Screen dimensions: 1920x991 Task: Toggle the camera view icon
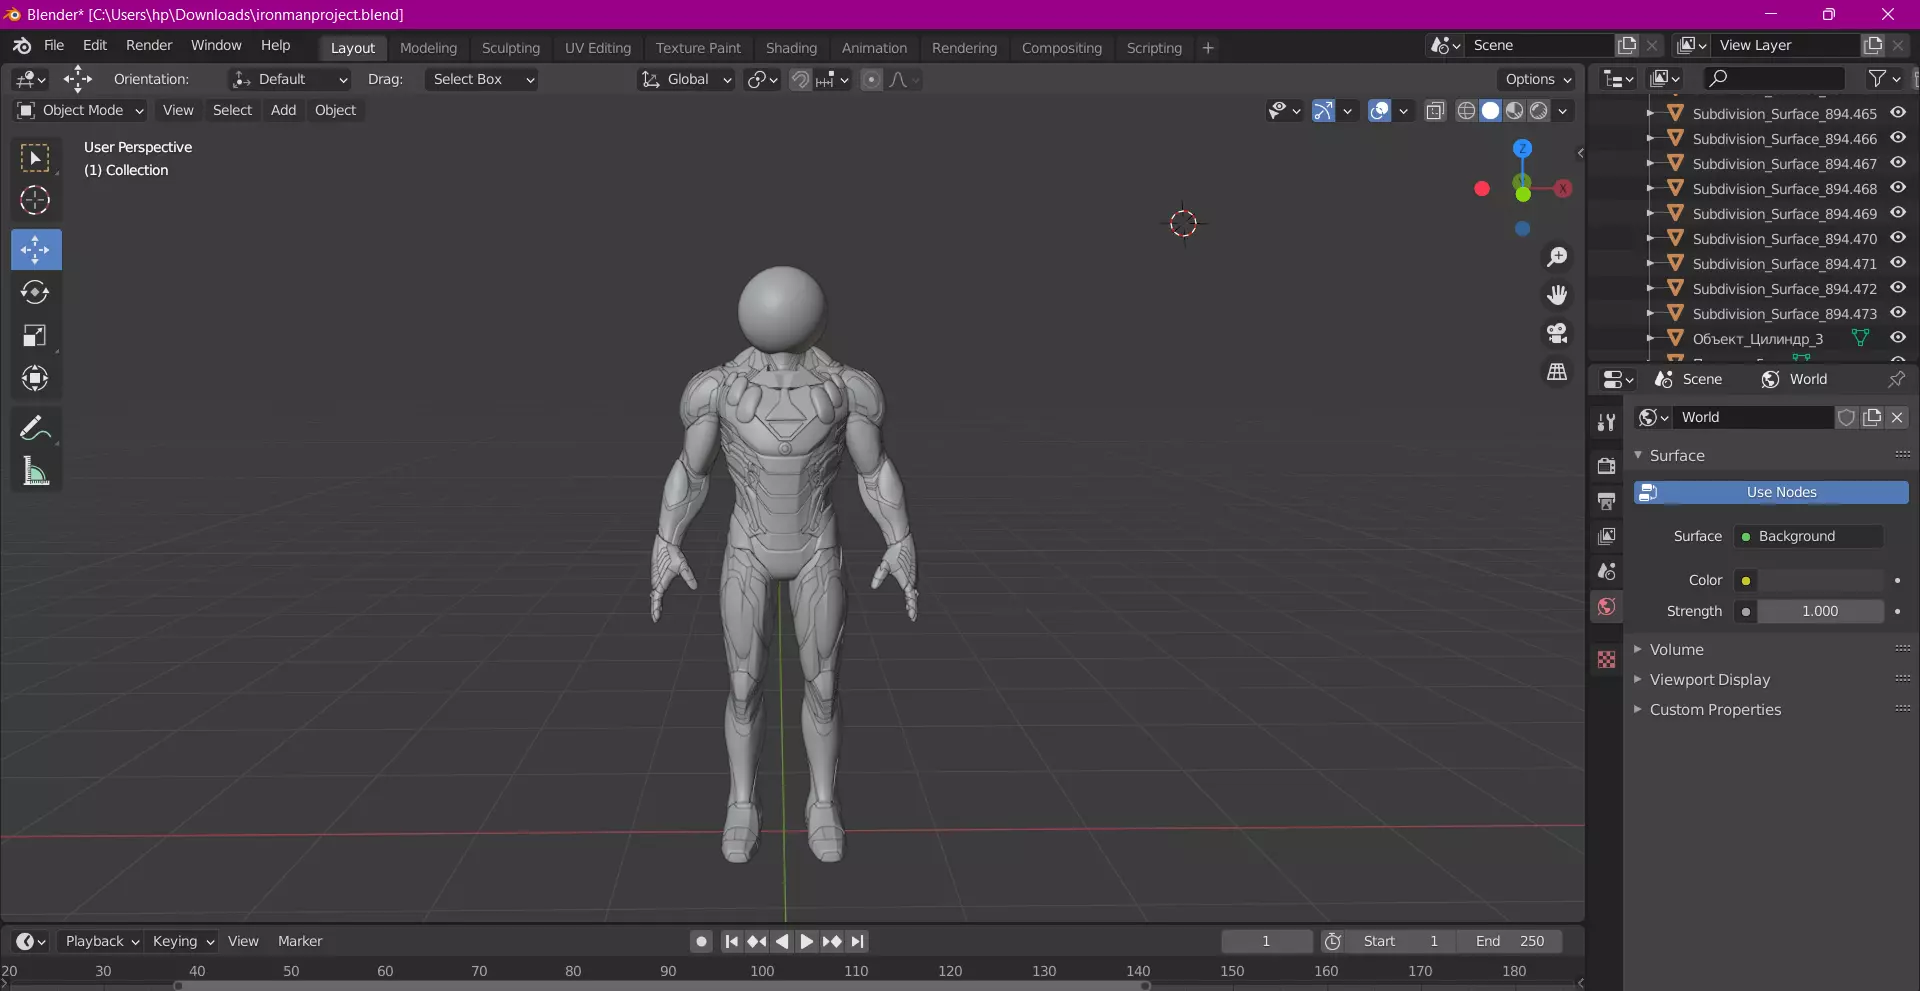pos(1557,333)
